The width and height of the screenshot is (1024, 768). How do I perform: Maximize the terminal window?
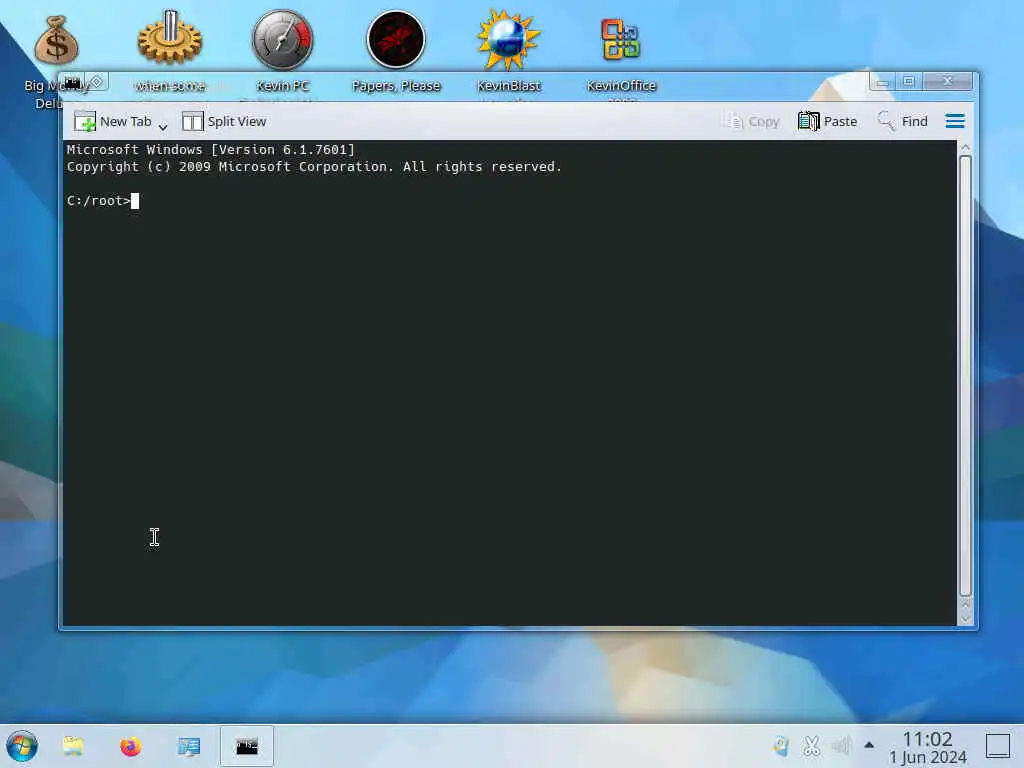click(908, 82)
